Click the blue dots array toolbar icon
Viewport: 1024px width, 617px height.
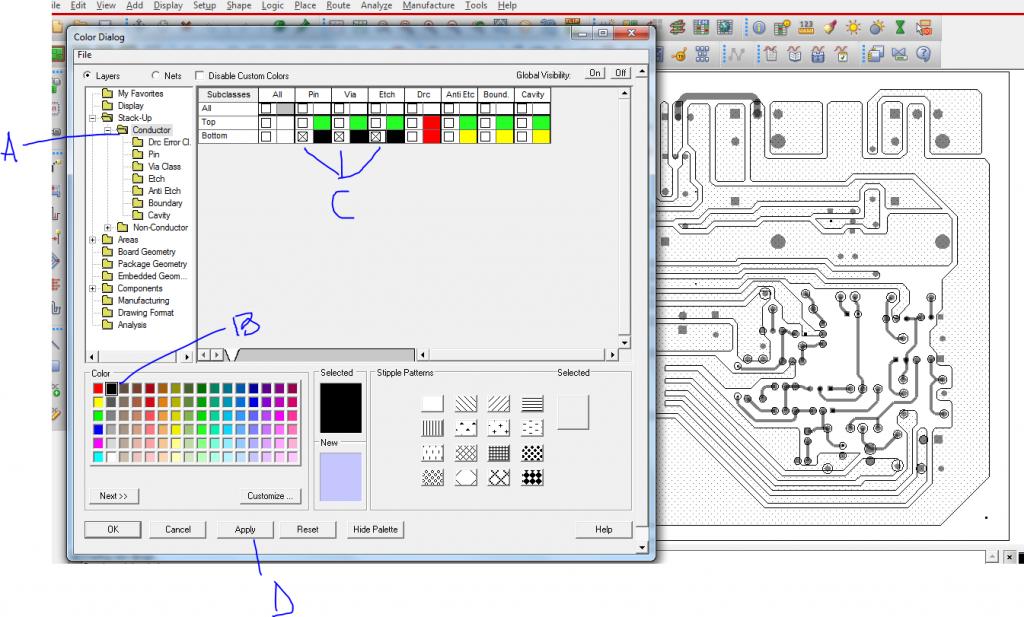(702, 54)
